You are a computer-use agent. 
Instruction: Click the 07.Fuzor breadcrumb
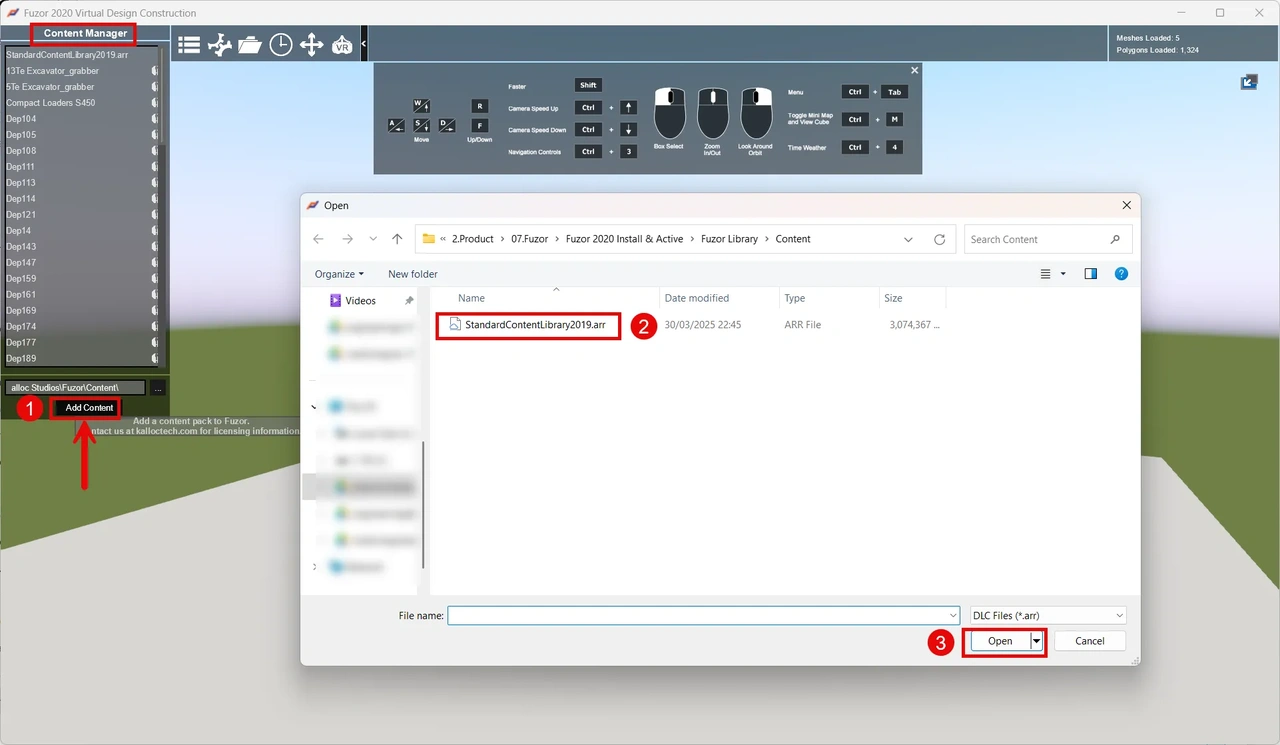point(529,239)
